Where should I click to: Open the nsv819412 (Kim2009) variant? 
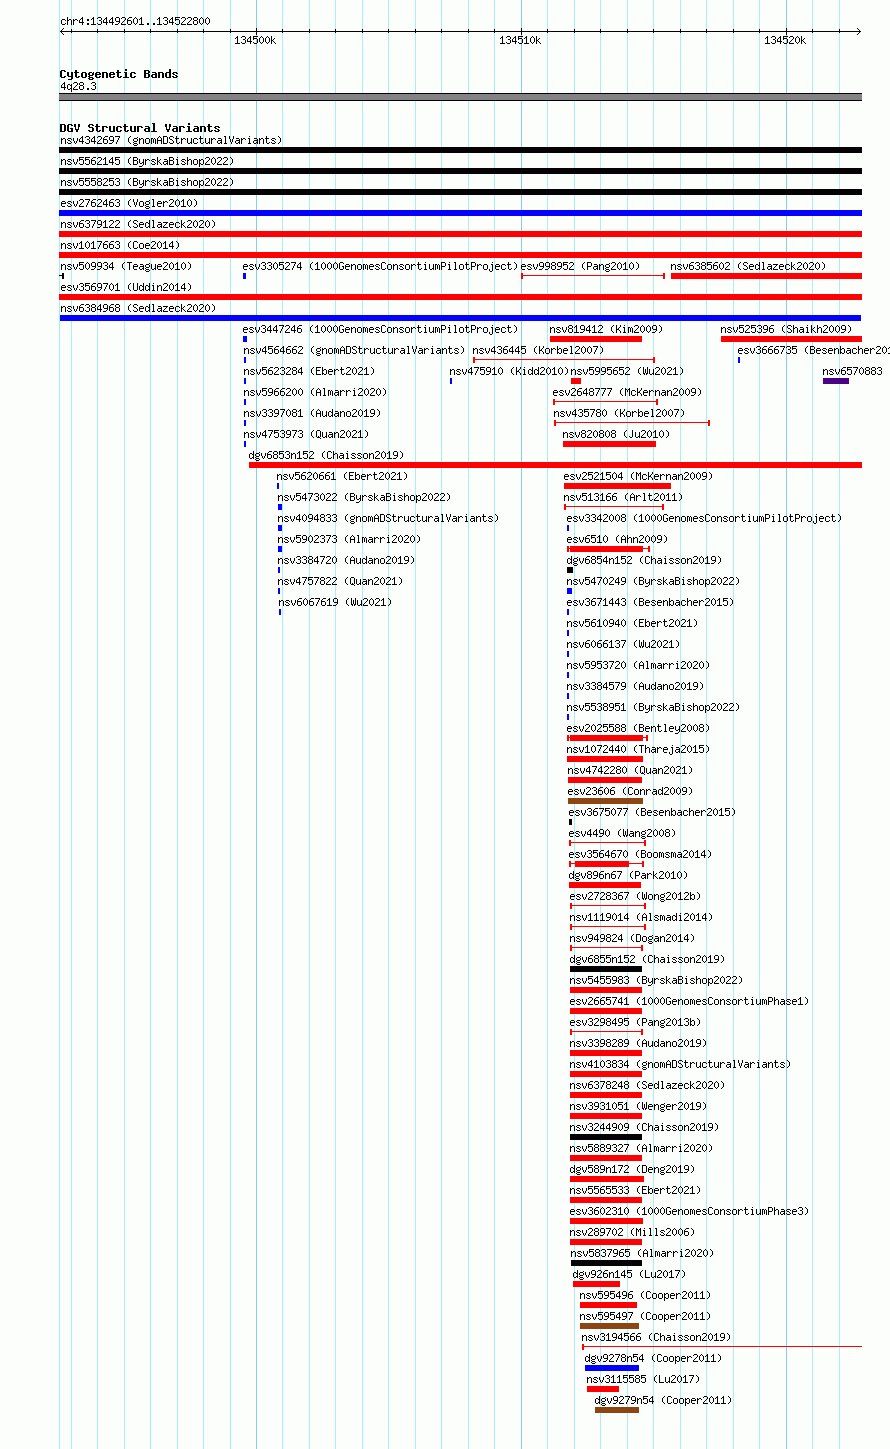(x=607, y=330)
